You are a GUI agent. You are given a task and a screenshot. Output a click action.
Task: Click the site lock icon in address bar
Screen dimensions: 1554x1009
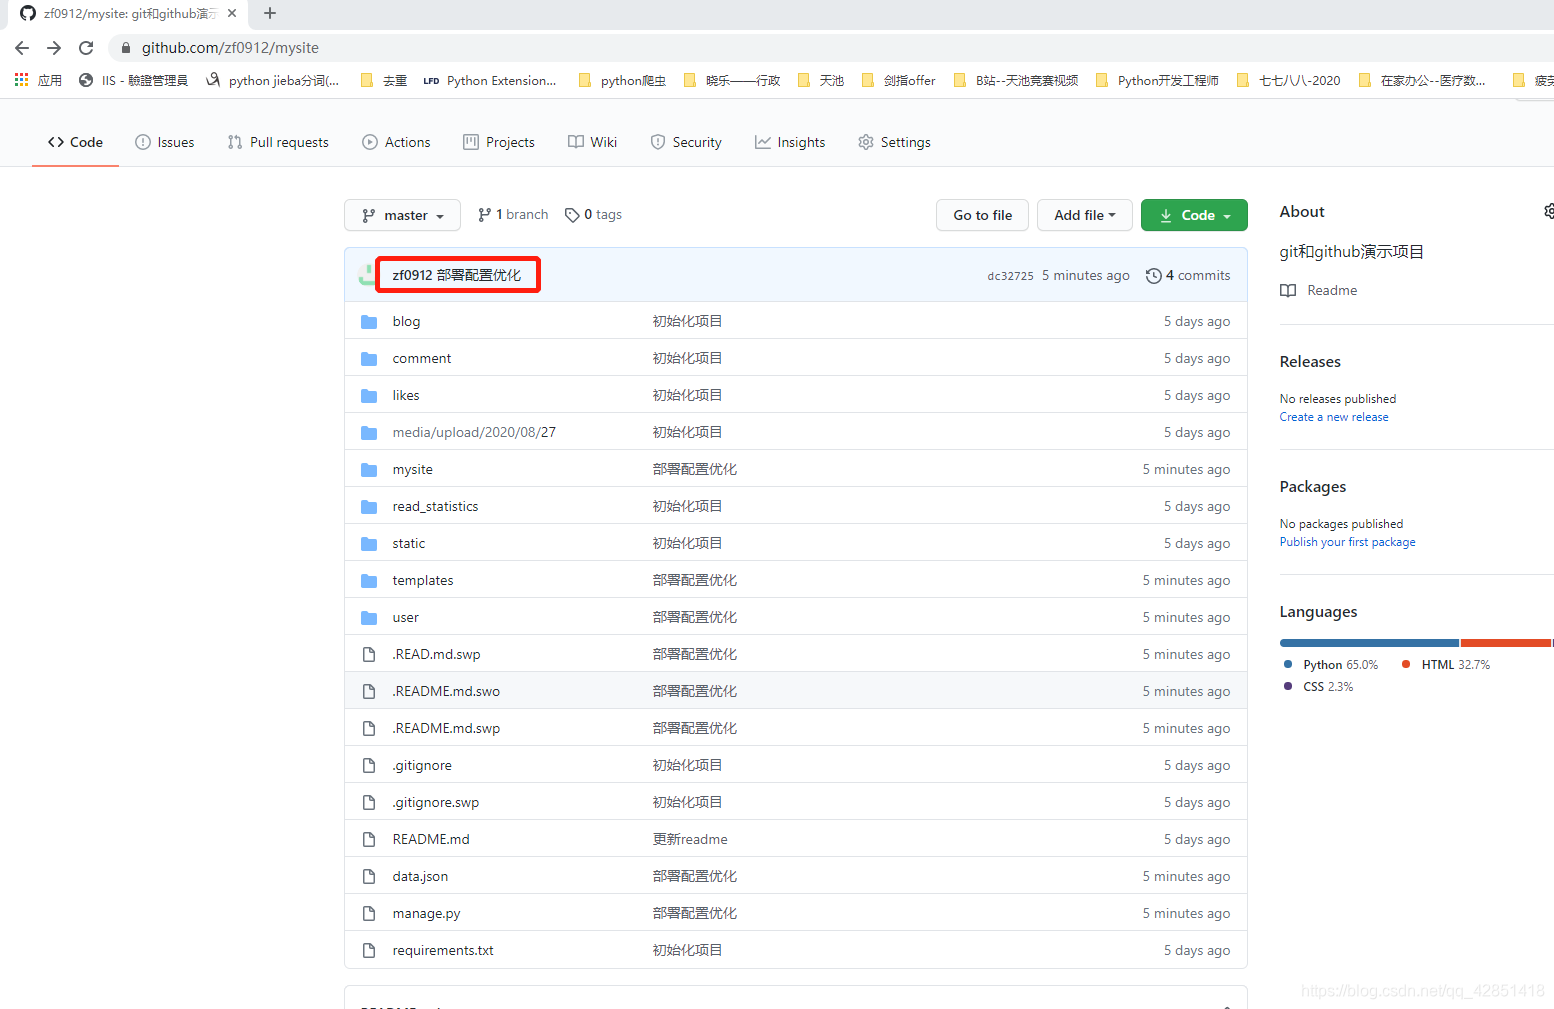[125, 48]
